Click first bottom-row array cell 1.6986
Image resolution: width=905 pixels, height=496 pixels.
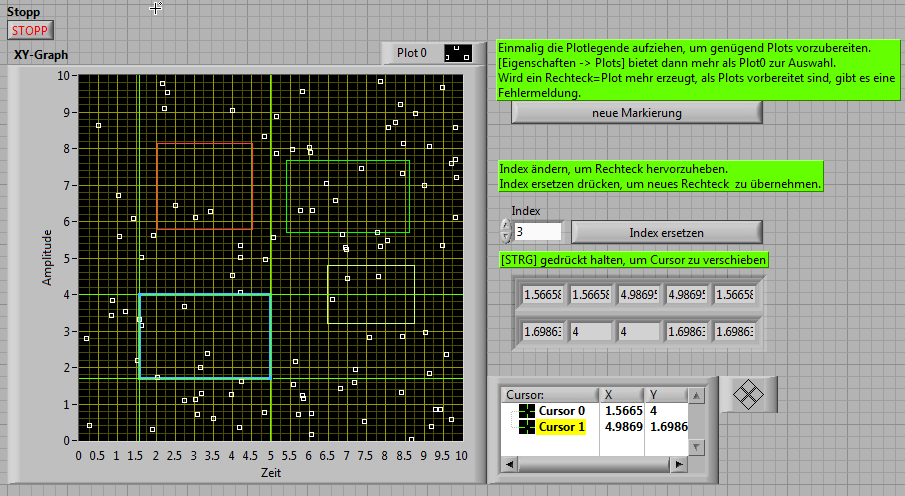tap(542, 331)
